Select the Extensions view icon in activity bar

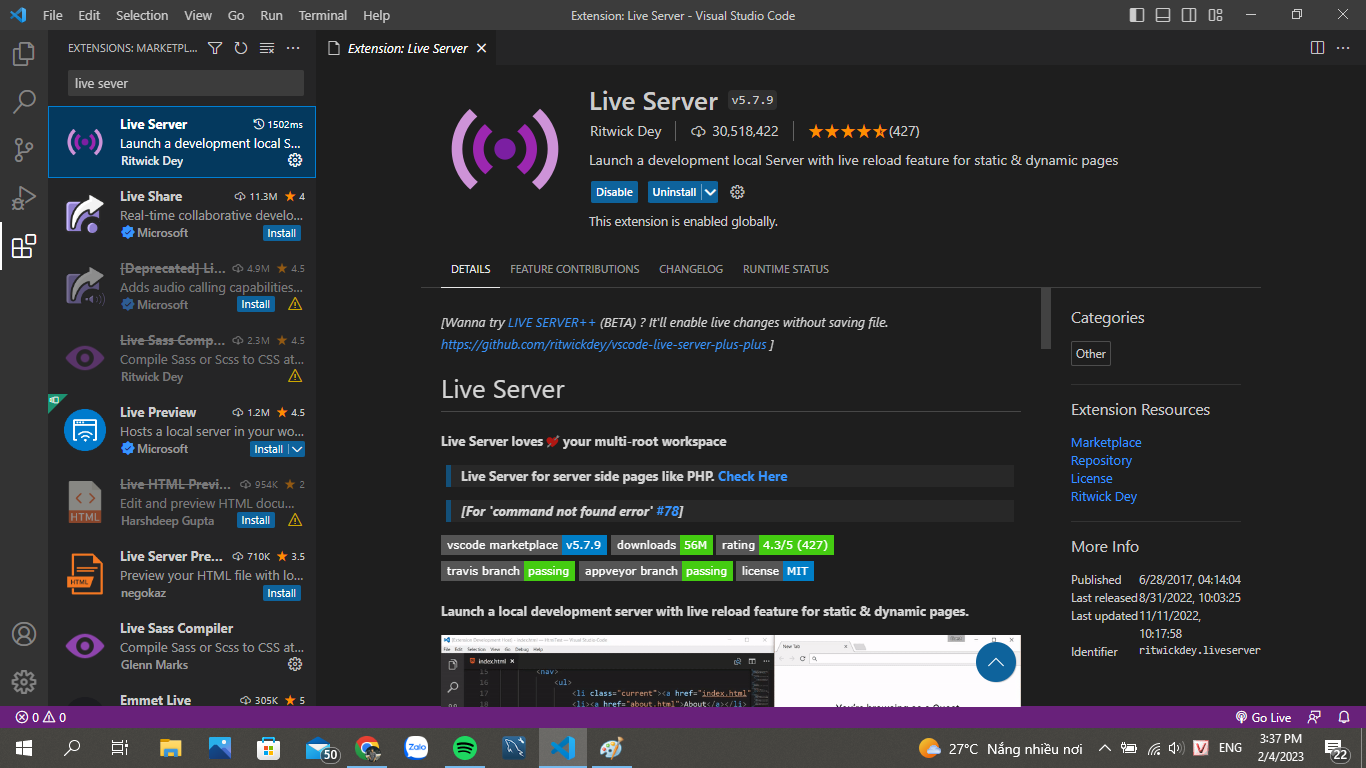click(24, 246)
